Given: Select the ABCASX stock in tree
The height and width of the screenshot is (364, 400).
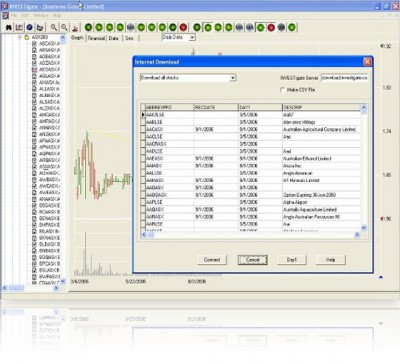Looking at the screenshot, I should [x=49, y=44].
